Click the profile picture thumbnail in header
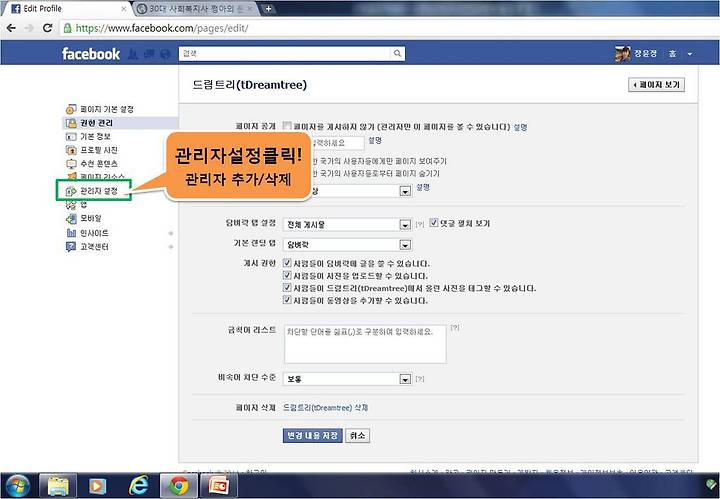The width and height of the screenshot is (720, 499). coord(623,54)
